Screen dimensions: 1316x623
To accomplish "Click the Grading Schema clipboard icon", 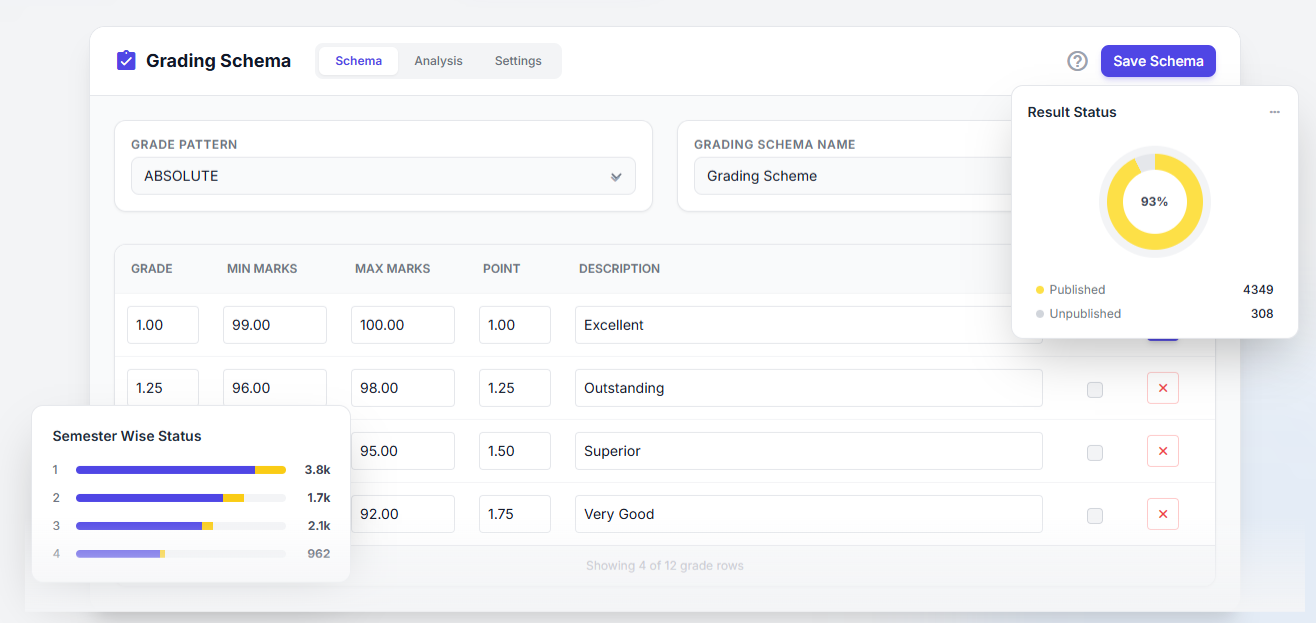I will click(x=126, y=61).
